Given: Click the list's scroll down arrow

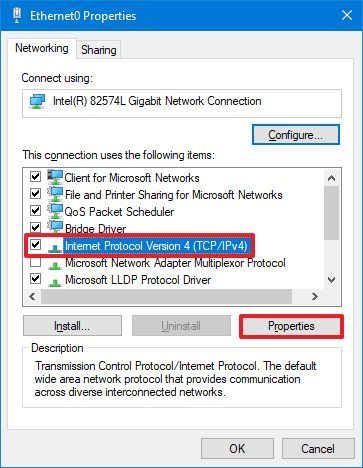Looking at the screenshot, I should (331, 280).
